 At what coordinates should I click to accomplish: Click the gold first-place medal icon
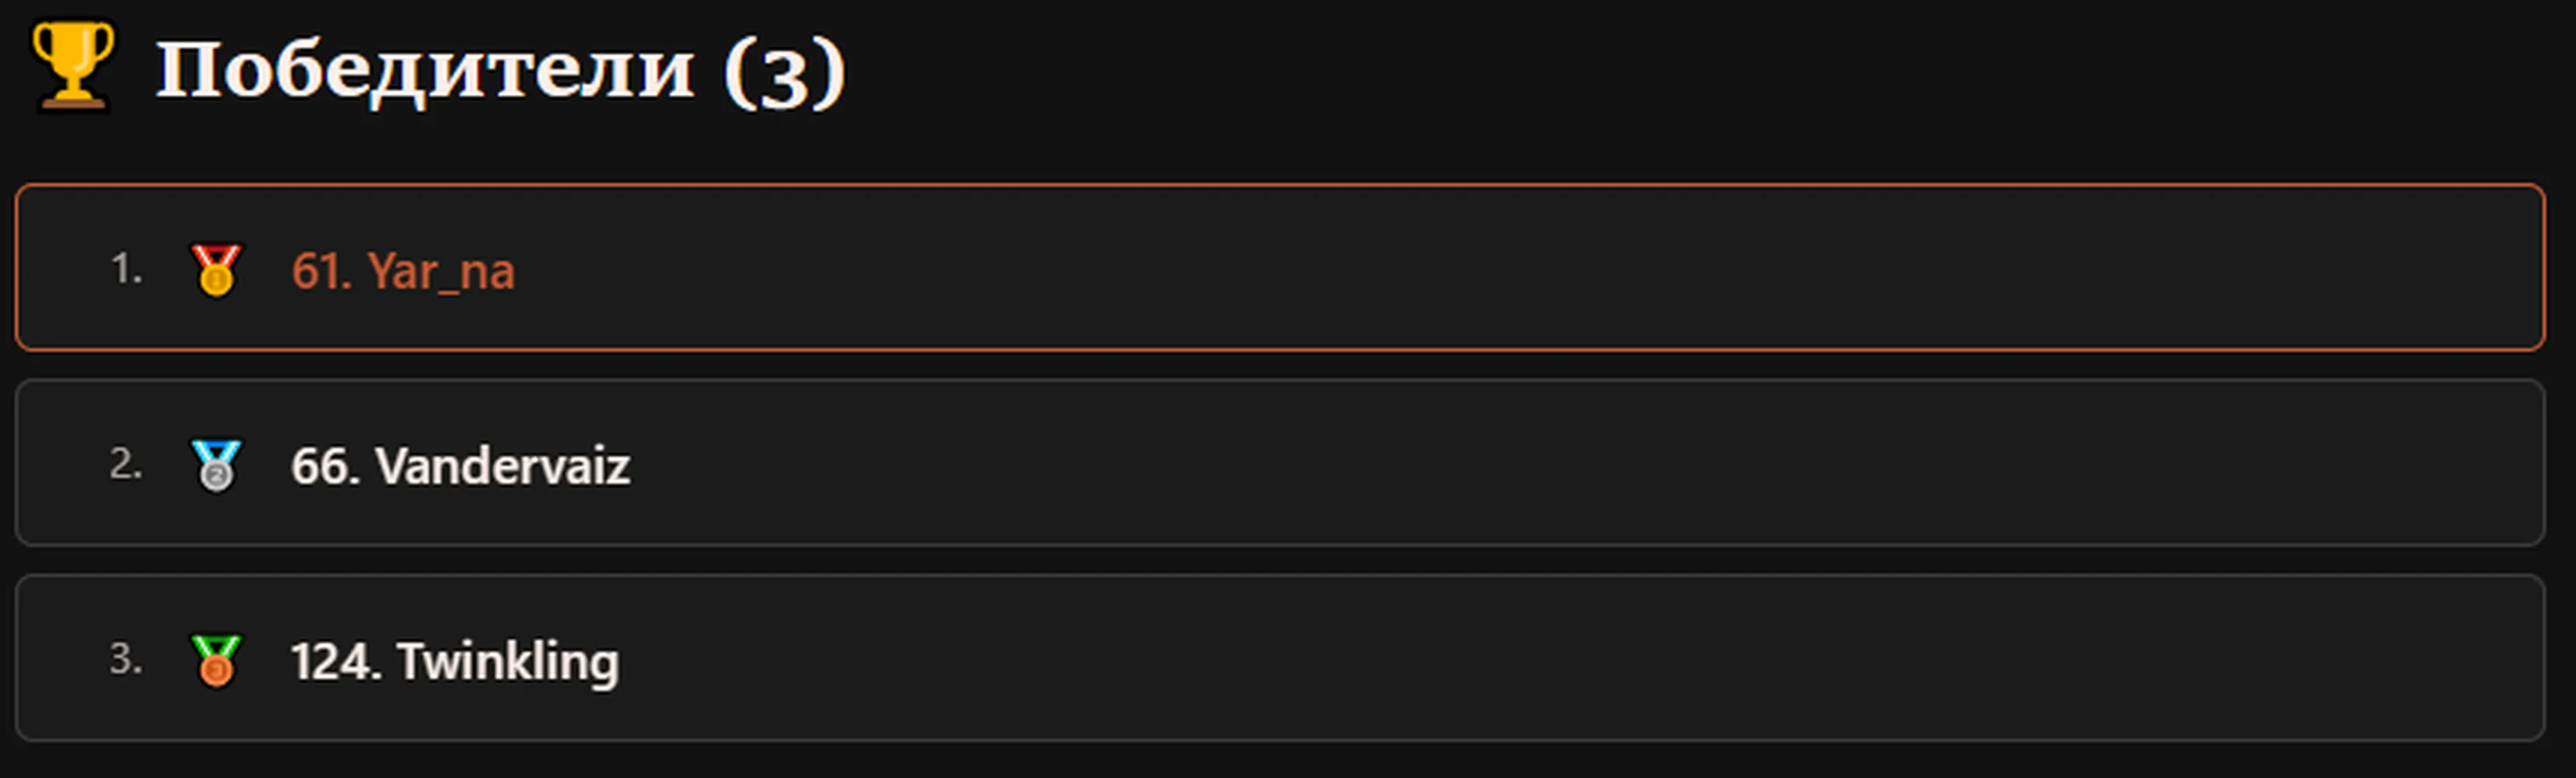[x=216, y=270]
